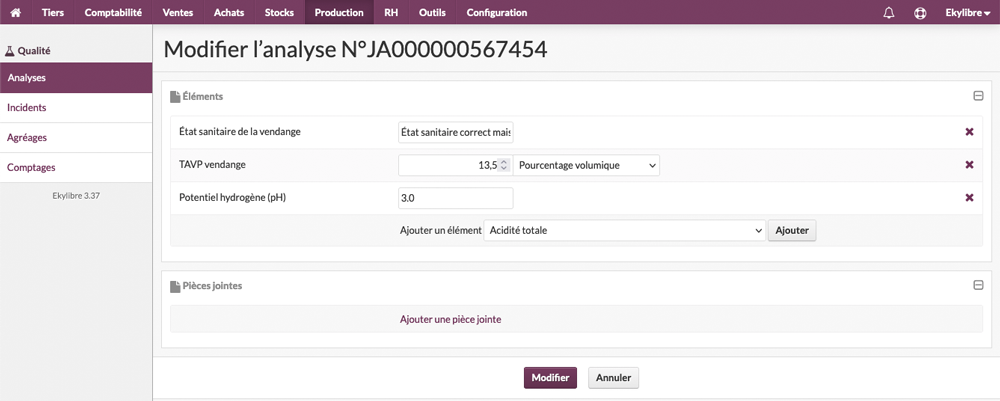Open the Ventes menu
The height and width of the screenshot is (401, 1000).
[x=178, y=12]
